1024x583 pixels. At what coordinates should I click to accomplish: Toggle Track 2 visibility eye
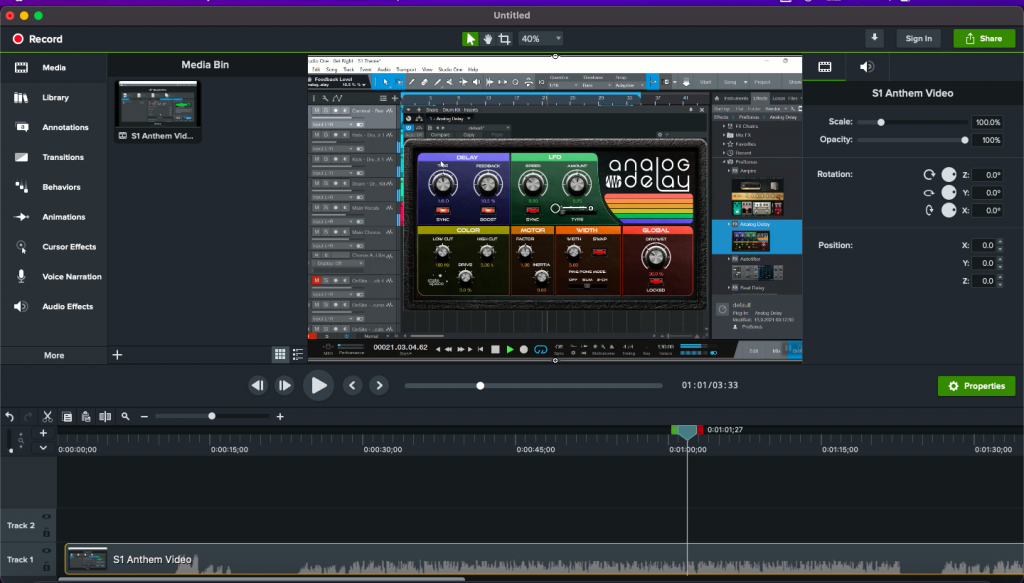[46, 517]
